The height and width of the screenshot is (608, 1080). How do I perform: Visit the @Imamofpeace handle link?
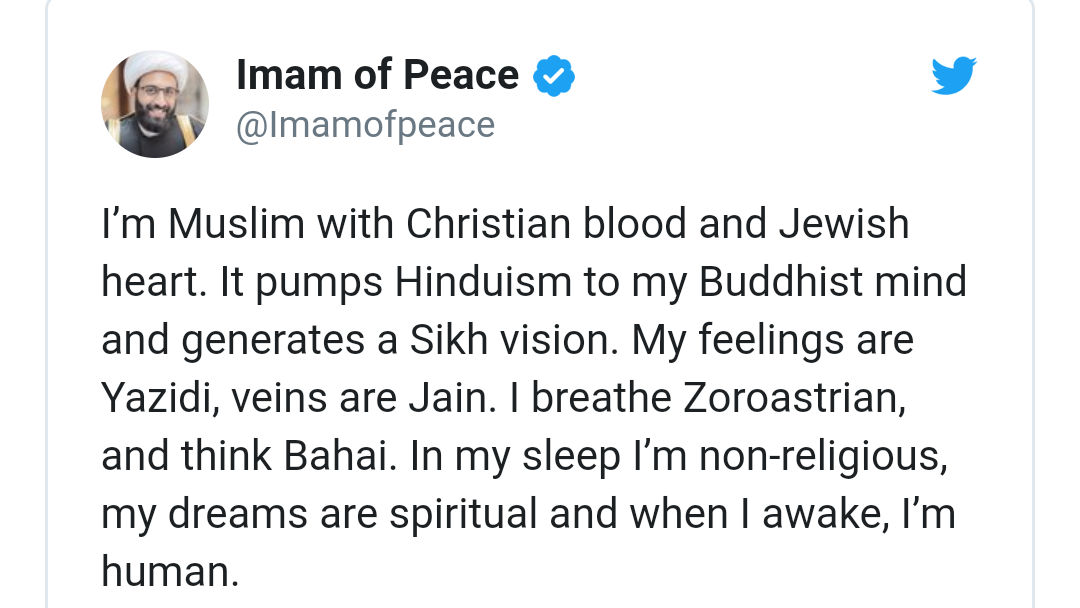click(x=365, y=125)
